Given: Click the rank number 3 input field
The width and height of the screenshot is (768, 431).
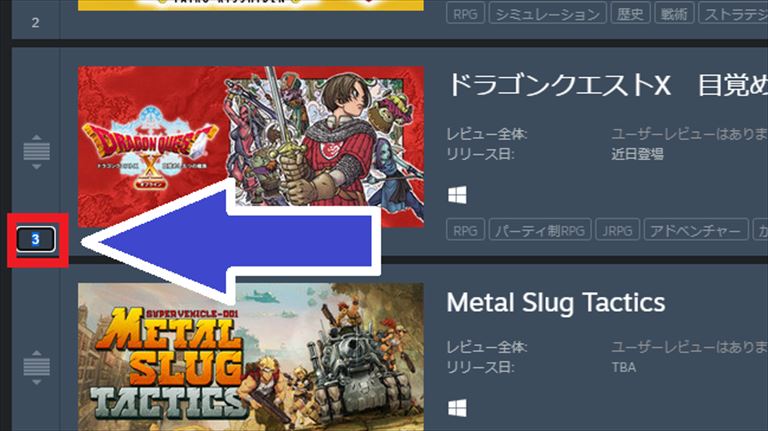Looking at the screenshot, I should click(x=36, y=239).
